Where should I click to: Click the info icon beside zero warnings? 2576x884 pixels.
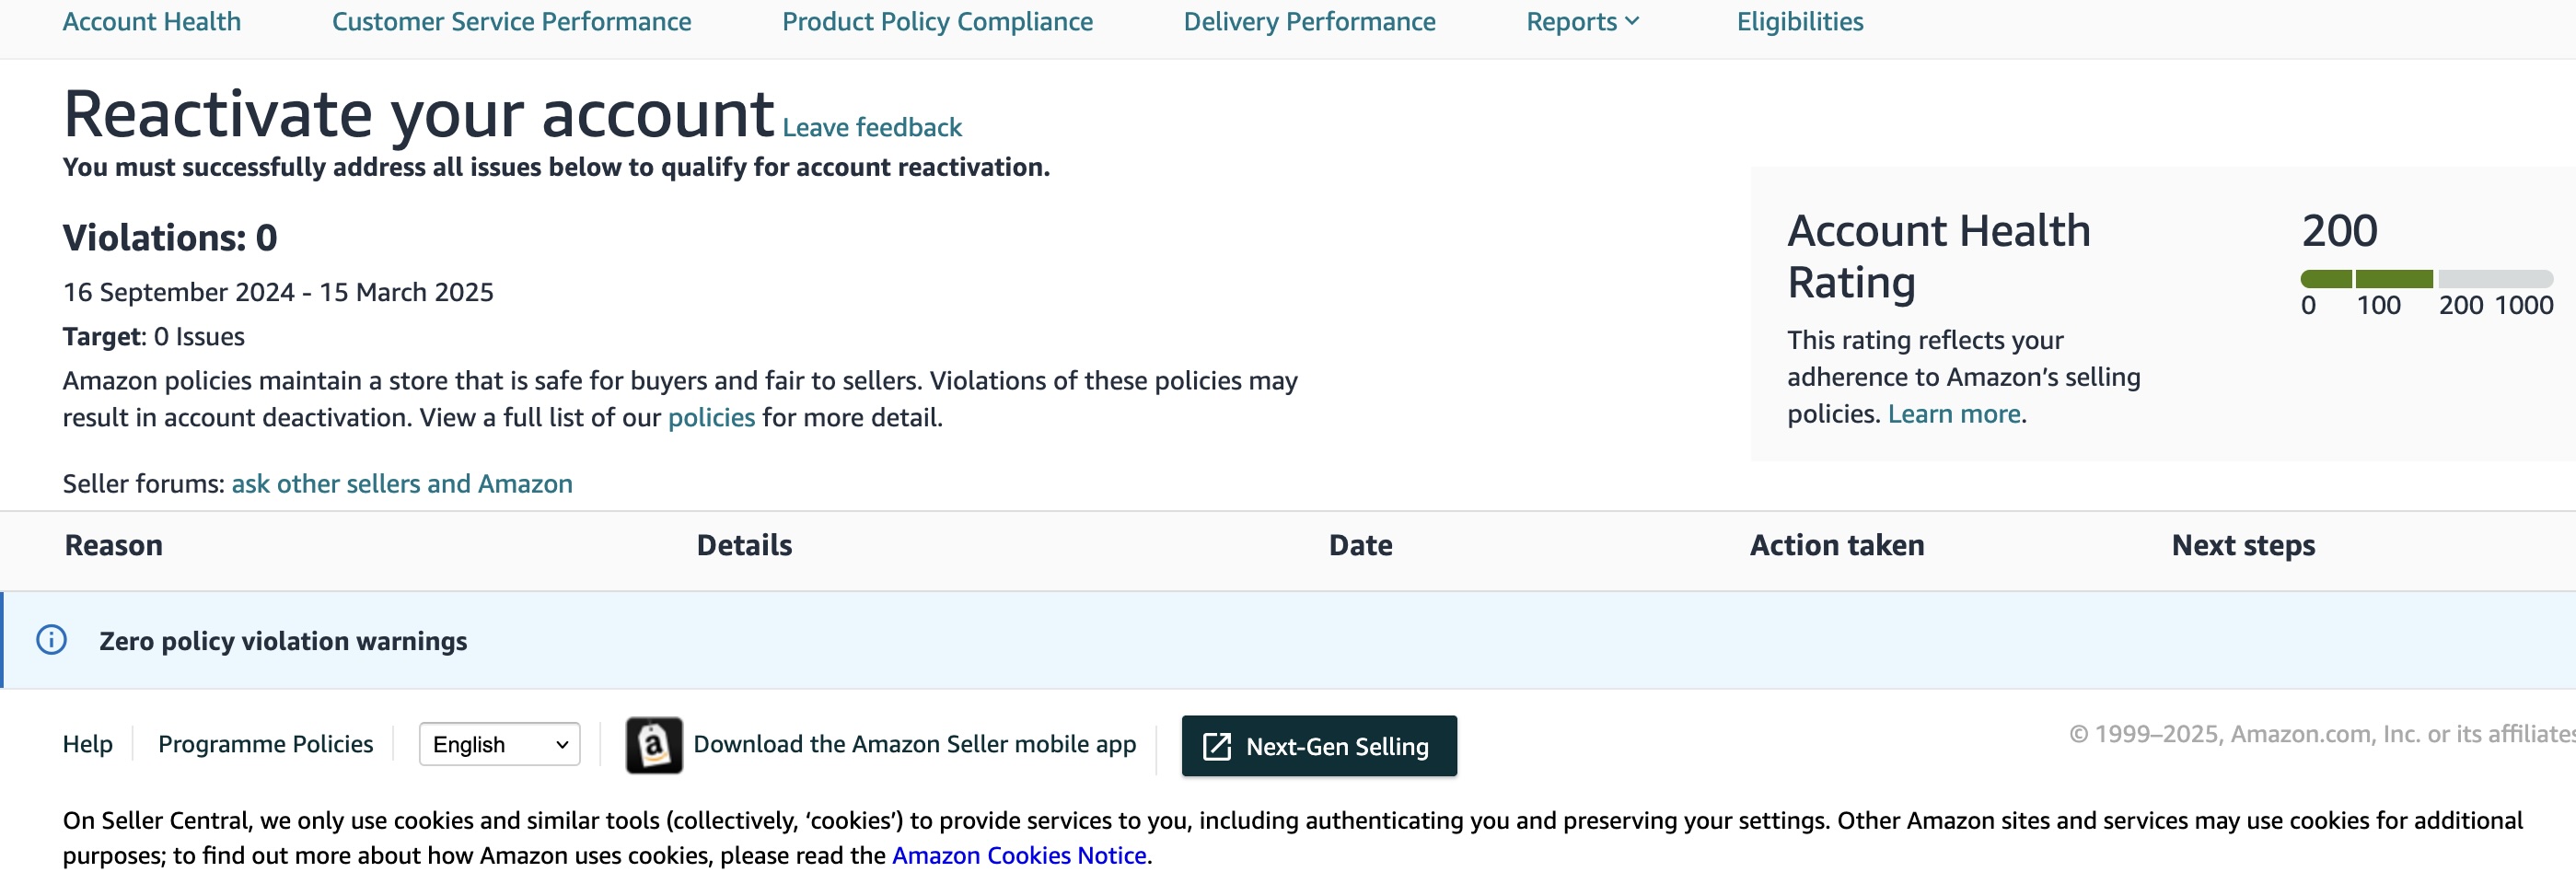coord(52,640)
